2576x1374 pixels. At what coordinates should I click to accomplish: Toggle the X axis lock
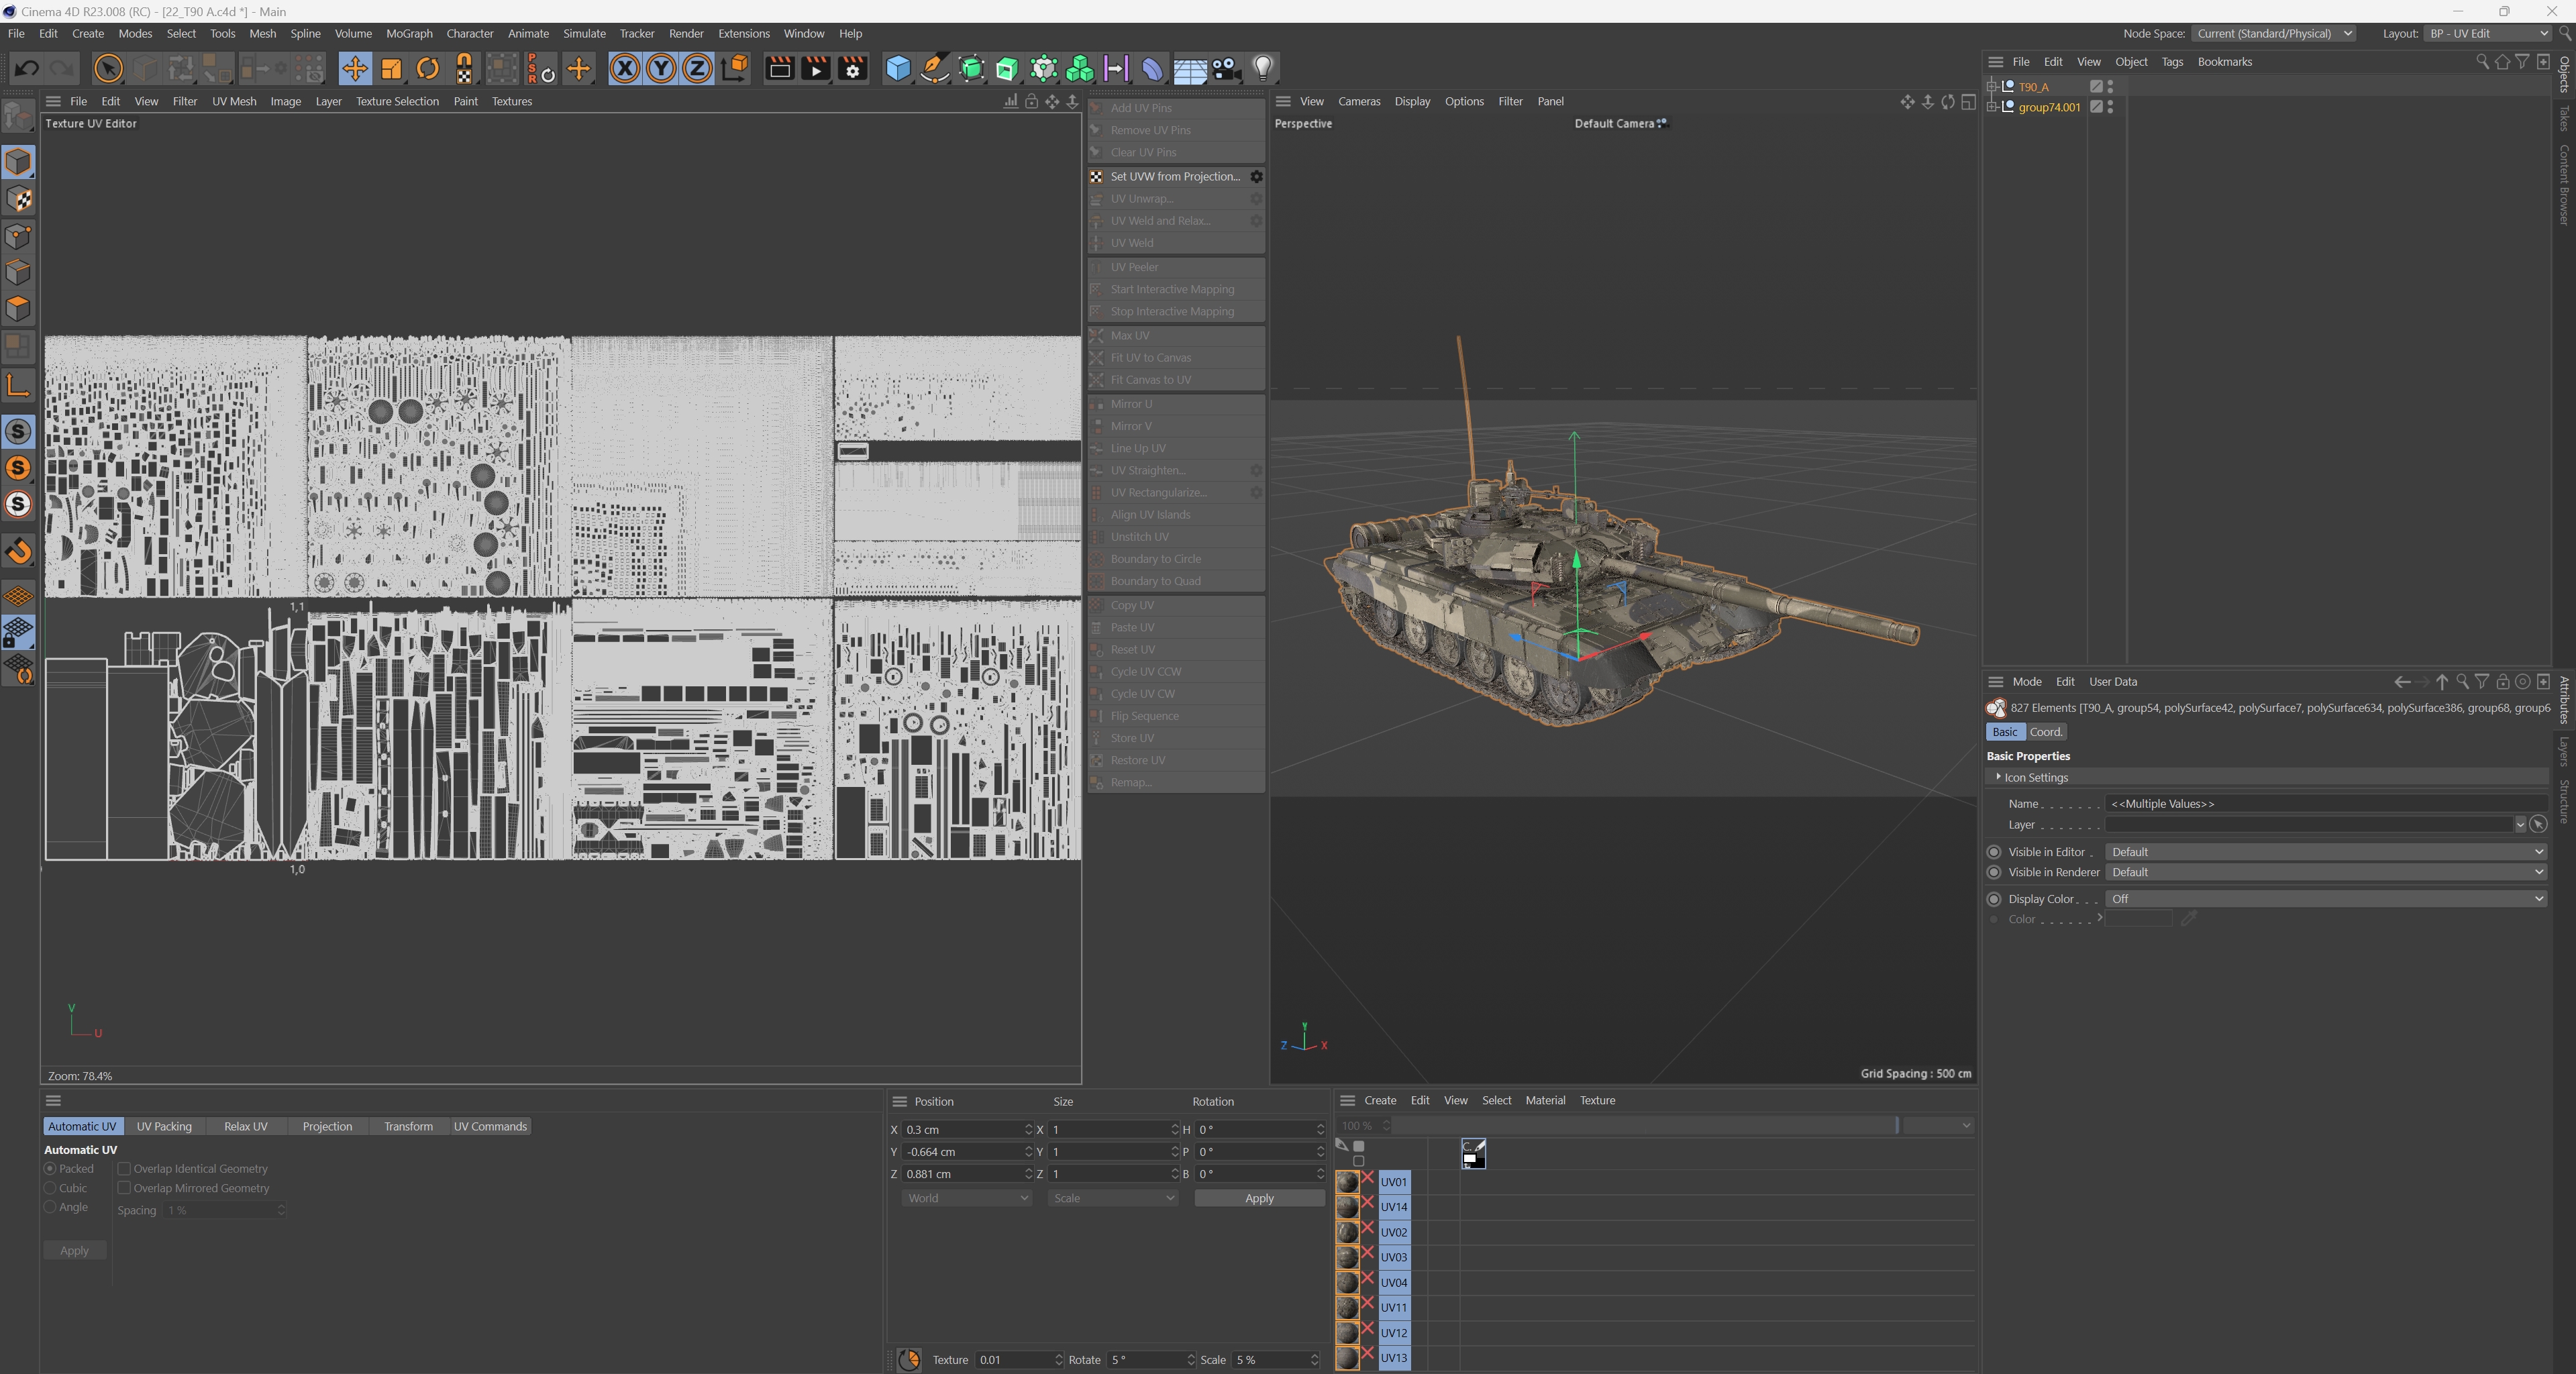624,69
